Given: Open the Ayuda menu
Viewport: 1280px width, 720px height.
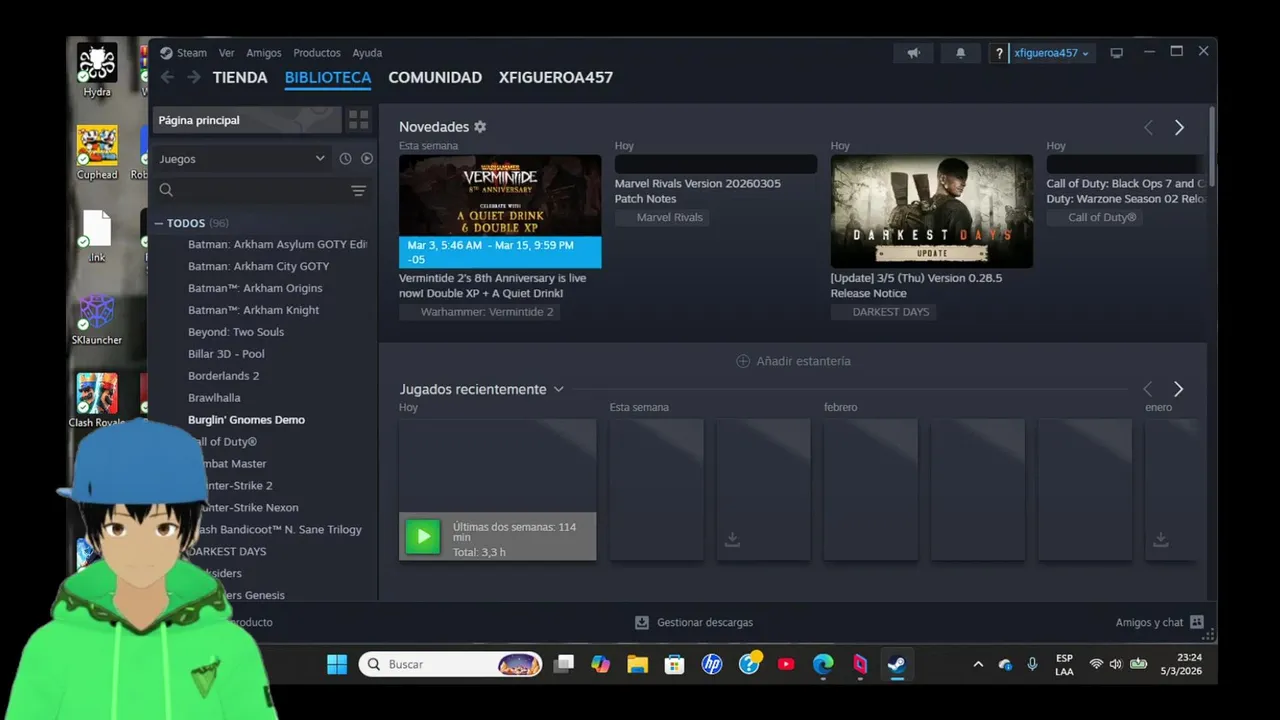Looking at the screenshot, I should coord(367,53).
